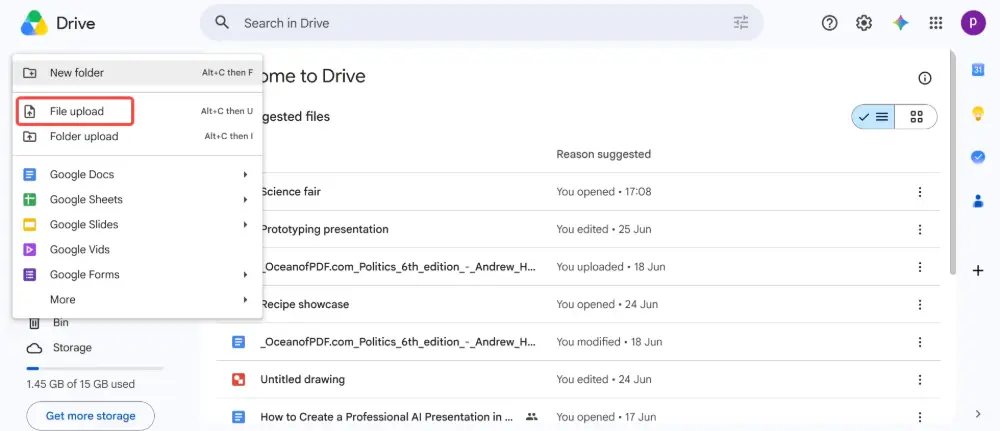Open How to Create a Professional AI Presentation file
This screenshot has width=1000, height=431.
pyautogui.click(x=386, y=418)
